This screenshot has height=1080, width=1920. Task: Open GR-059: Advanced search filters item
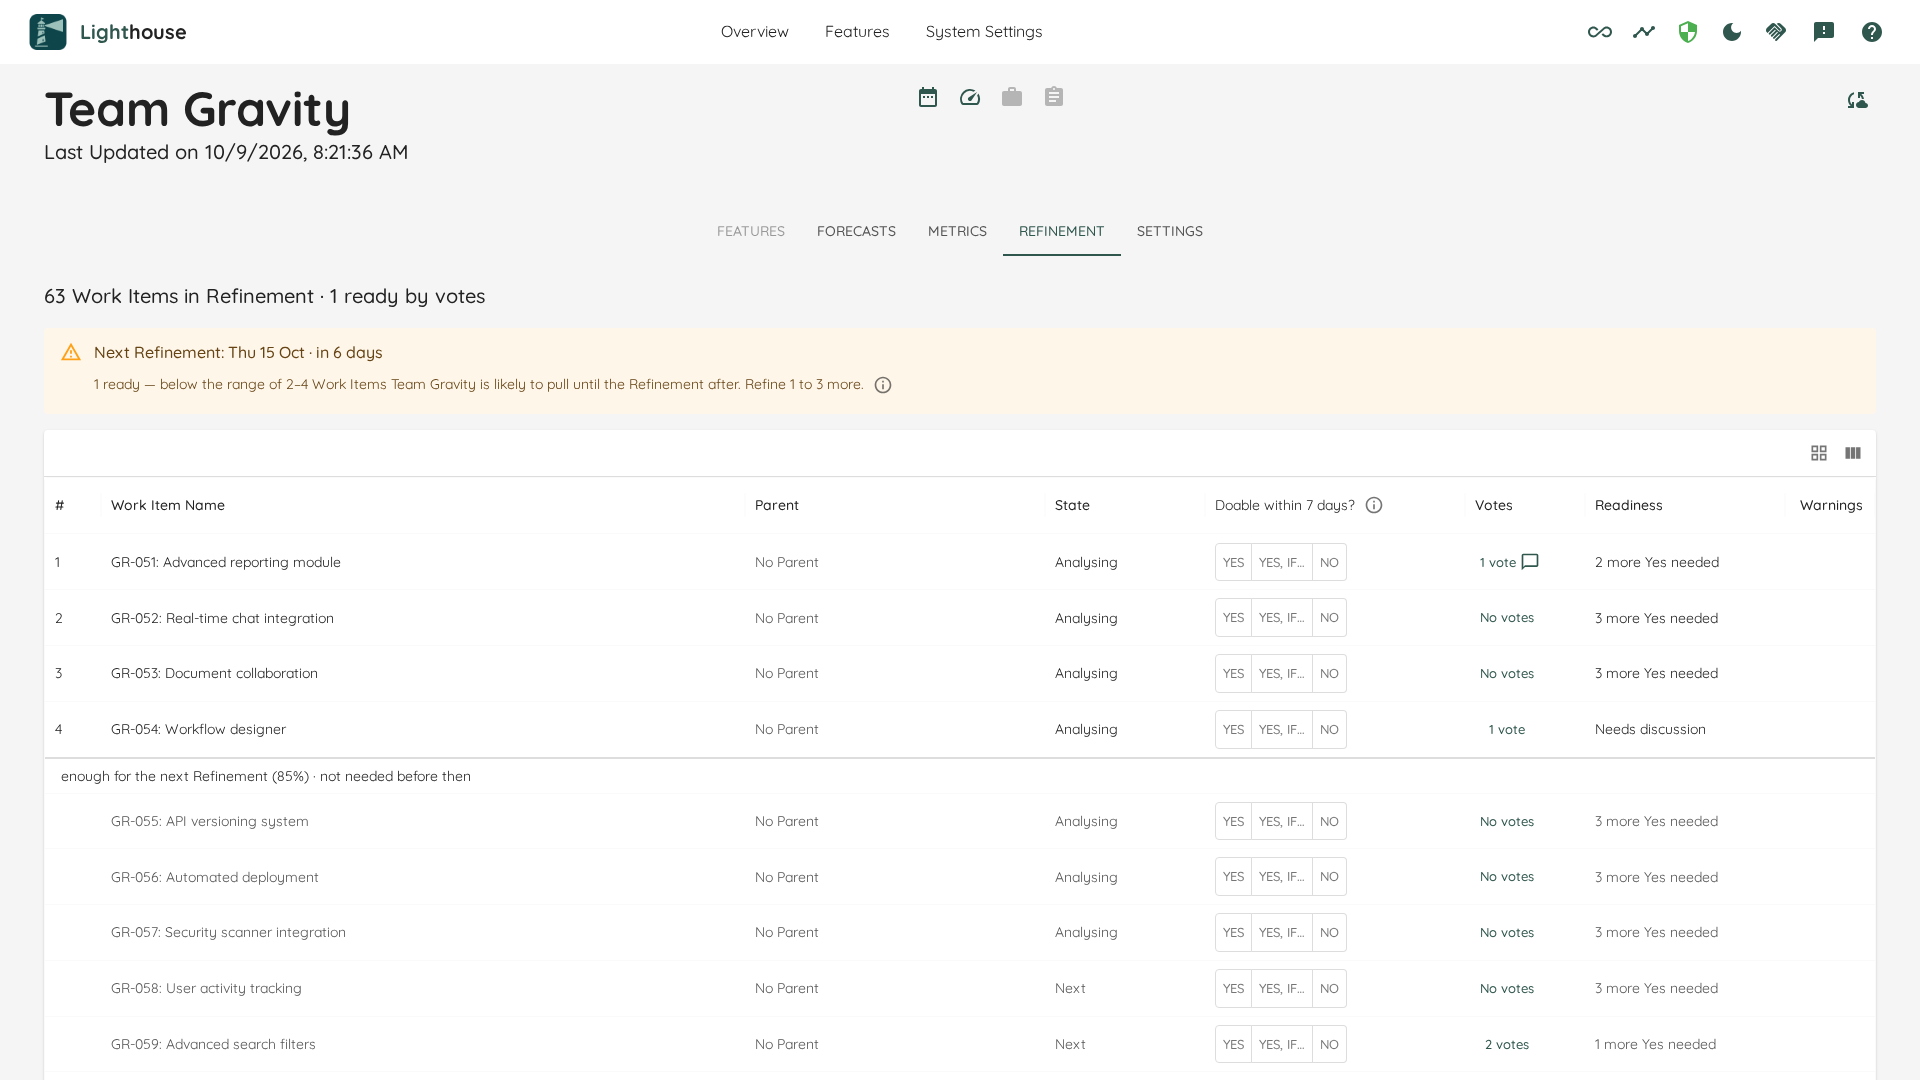[x=213, y=1044]
